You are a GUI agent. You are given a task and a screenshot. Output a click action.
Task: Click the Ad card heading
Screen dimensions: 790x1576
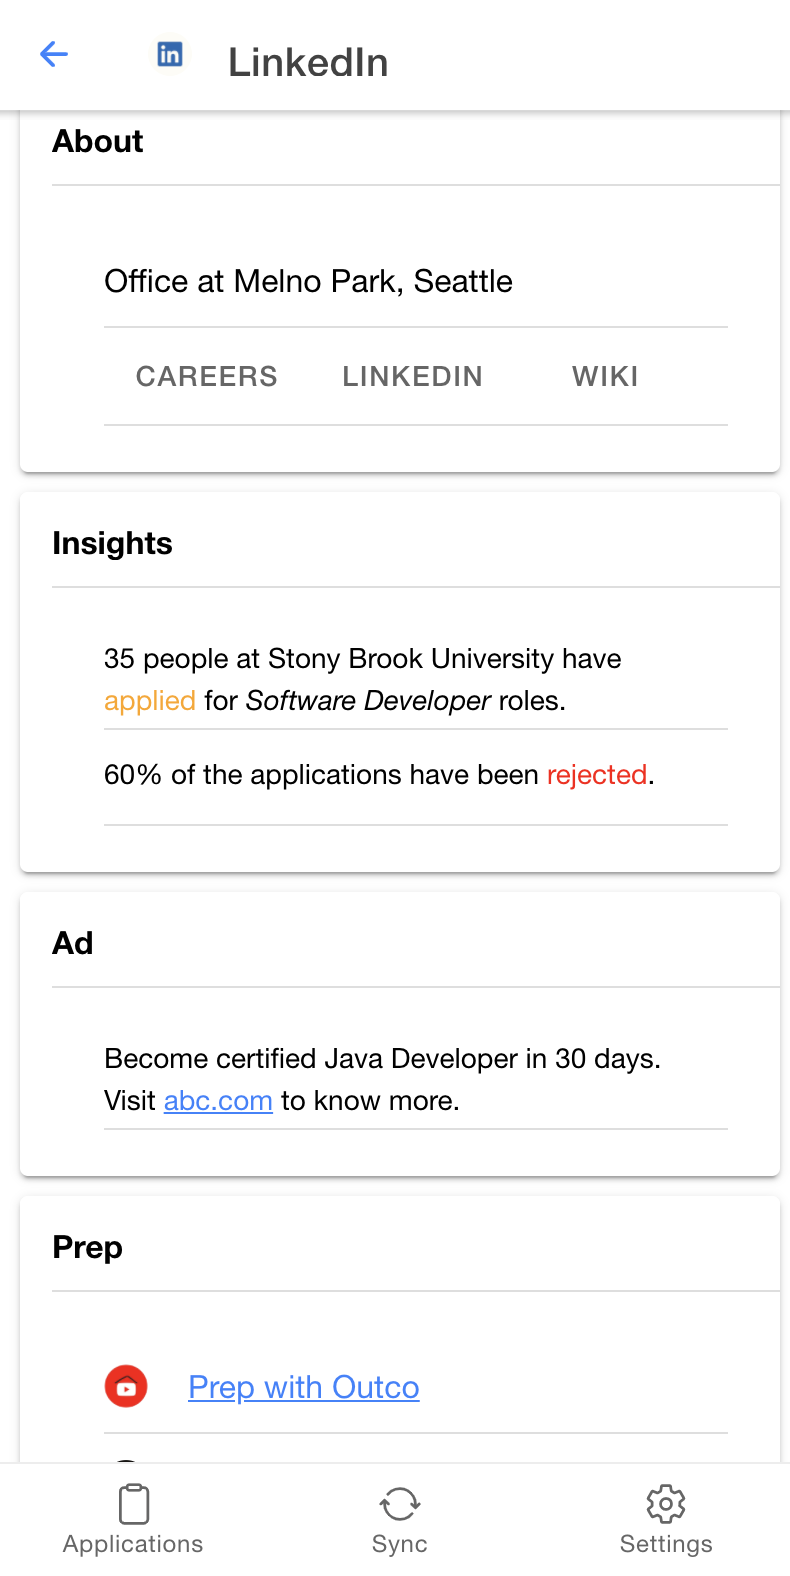[x=72, y=943]
